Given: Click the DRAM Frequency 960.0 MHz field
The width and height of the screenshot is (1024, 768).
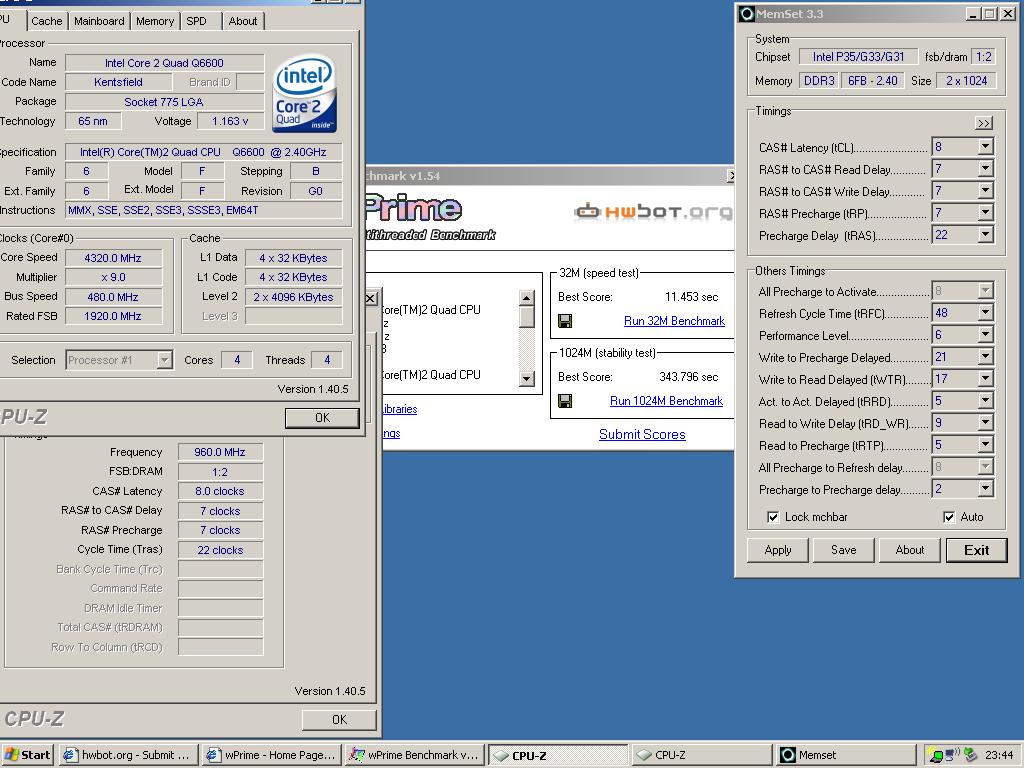Looking at the screenshot, I should [219, 452].
